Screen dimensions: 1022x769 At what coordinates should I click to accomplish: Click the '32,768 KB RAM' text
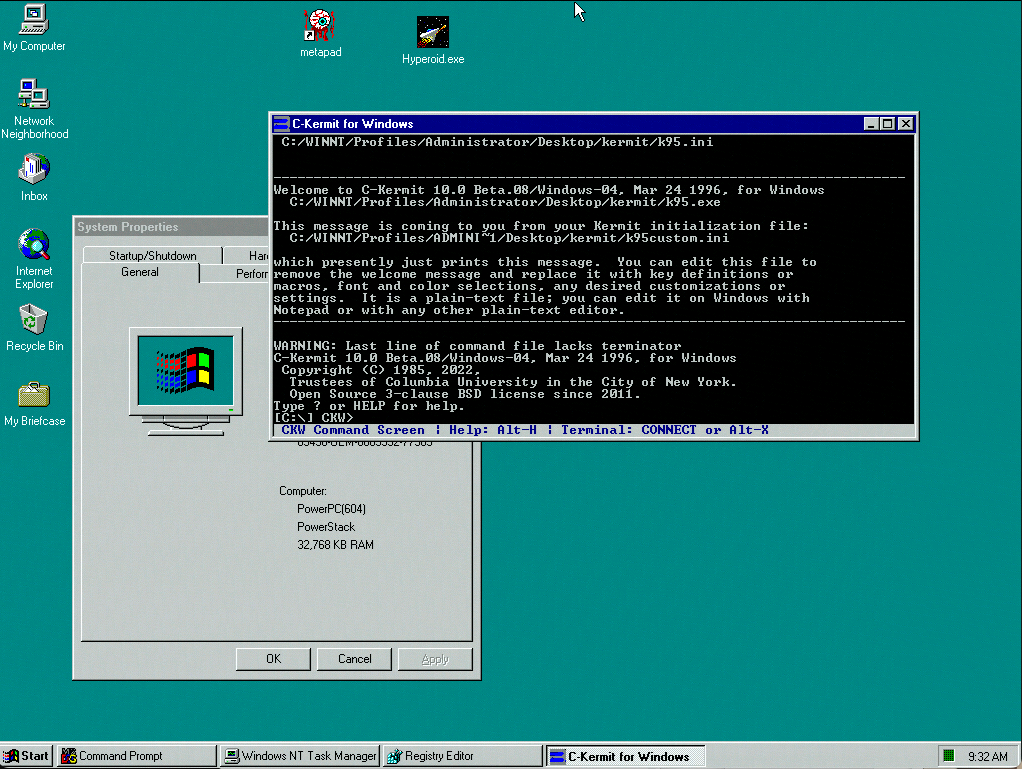coord(335,545)
